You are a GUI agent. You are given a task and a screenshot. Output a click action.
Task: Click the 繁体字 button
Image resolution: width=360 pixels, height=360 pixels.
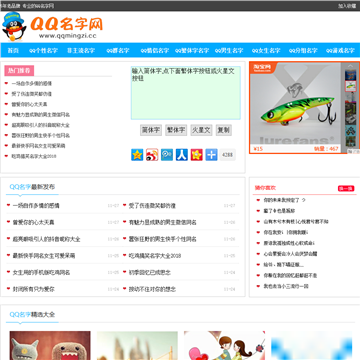pos(176,130)
